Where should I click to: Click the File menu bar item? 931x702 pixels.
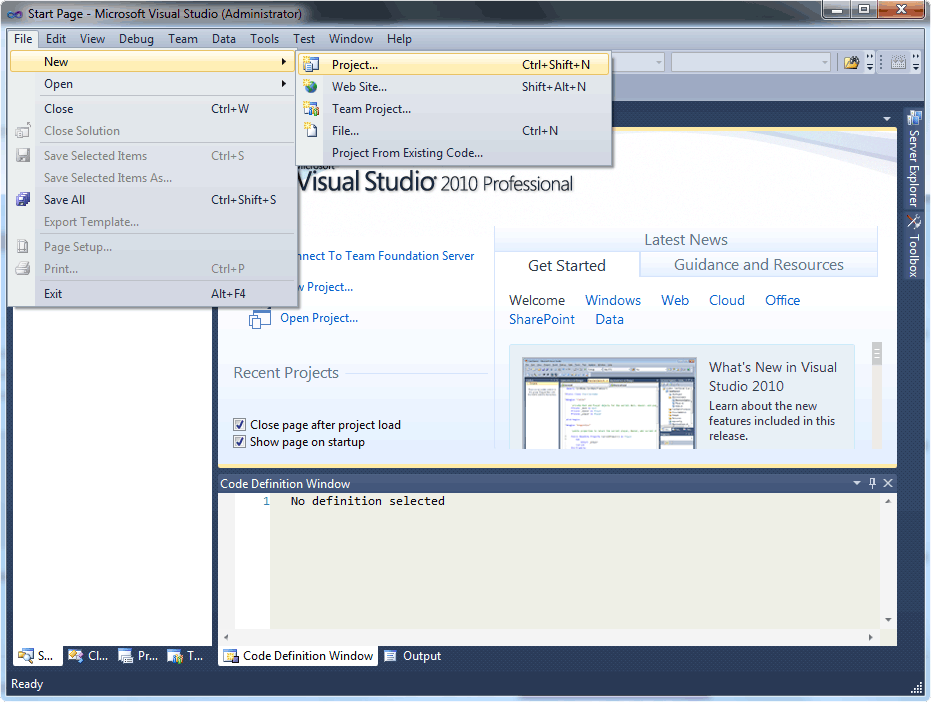coord(23,39)
